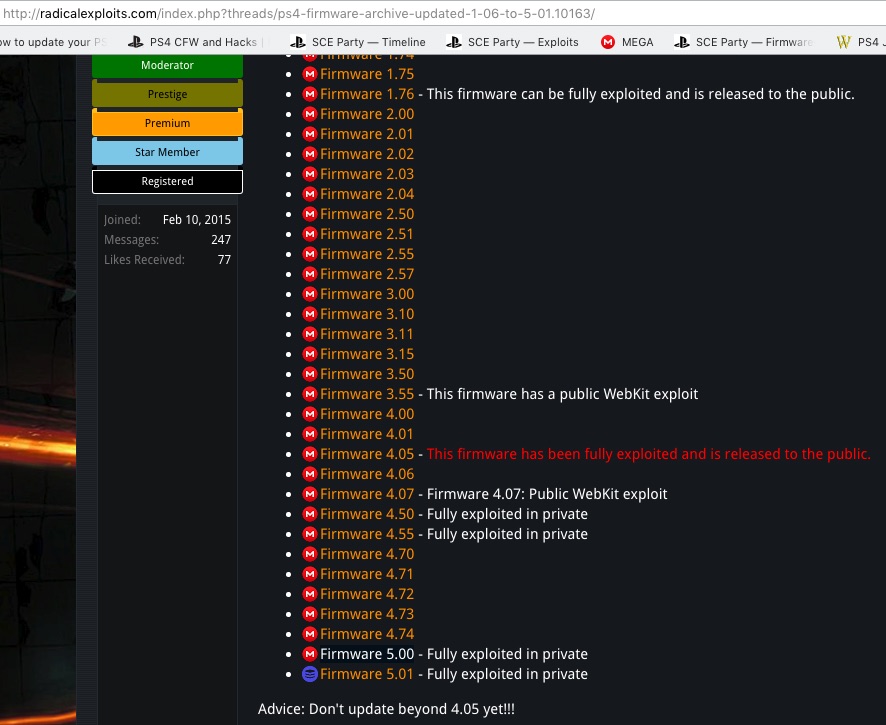Click the blue icon beside Firmware 5.01
Image resolution: width=886 pixels, height=725 pixels.
310,674
